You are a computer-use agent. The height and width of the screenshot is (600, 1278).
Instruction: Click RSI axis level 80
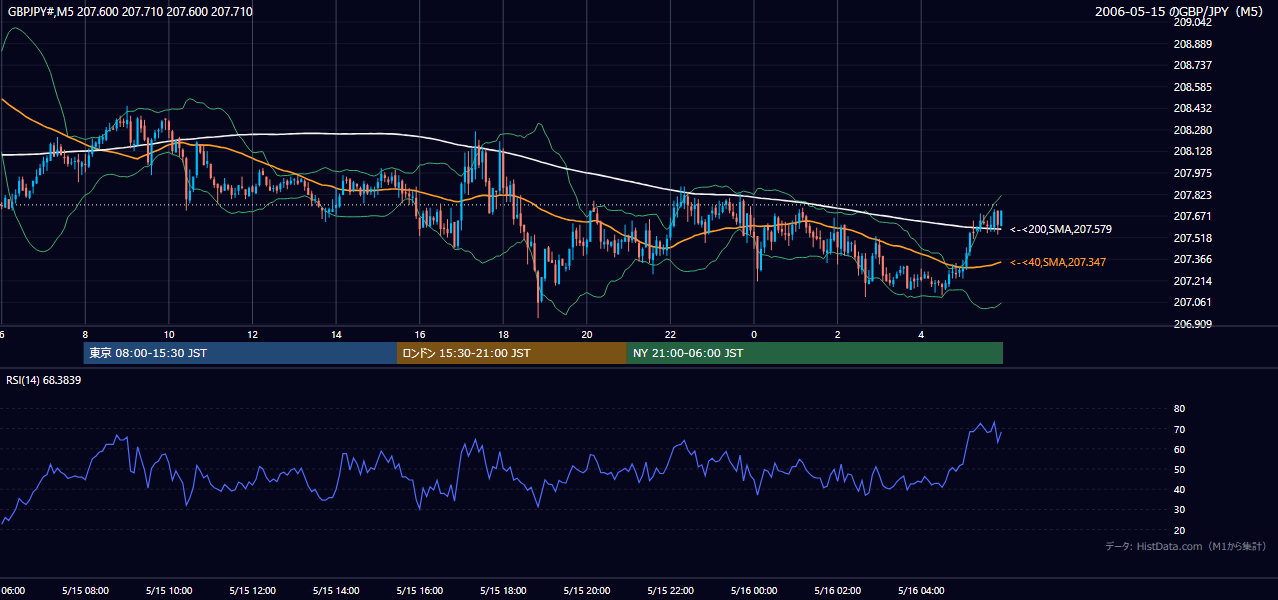pos(1179,409)
